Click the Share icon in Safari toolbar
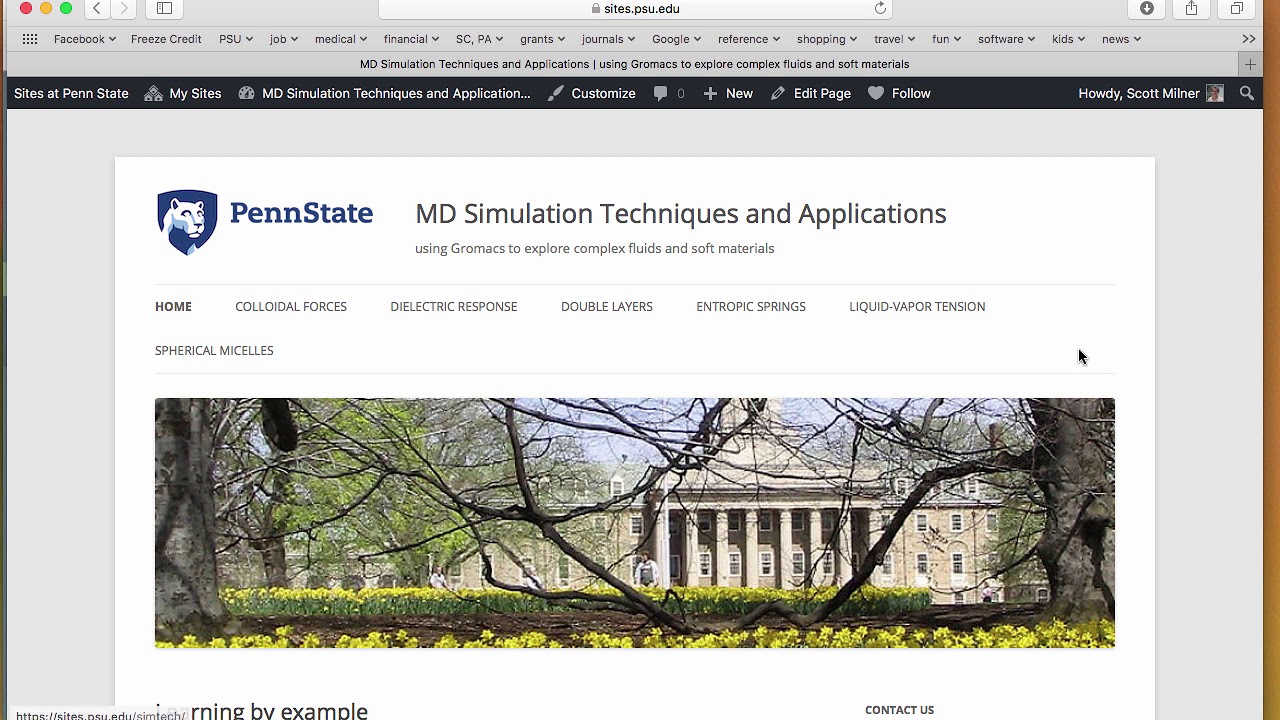The image size is (1280, 720). pyautogui.click(x=1191, y=9)
